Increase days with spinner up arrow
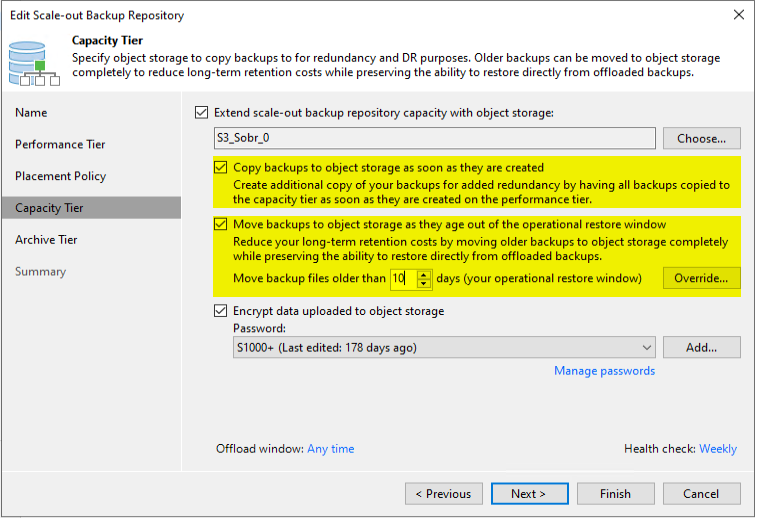 tap(424, 275)
